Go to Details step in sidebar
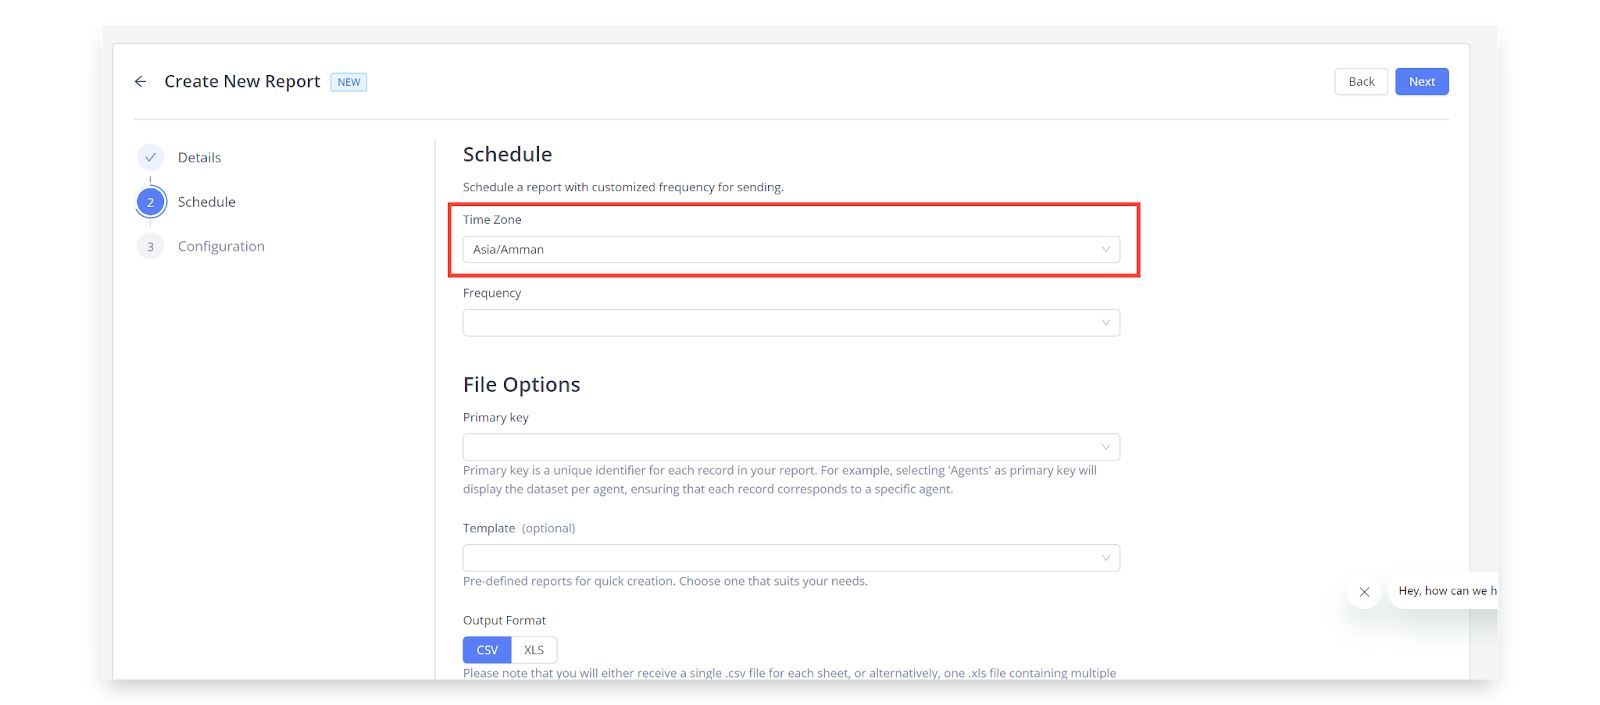This screenshot has height=705, width=1600. pos(199,158)
